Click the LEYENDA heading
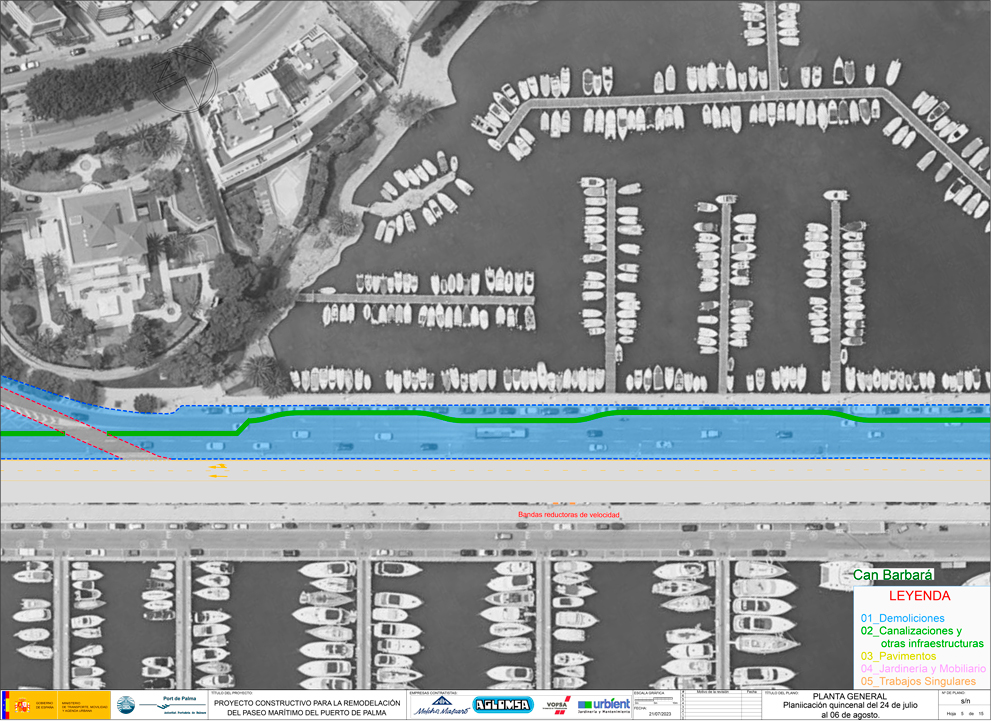 point(920,596)
